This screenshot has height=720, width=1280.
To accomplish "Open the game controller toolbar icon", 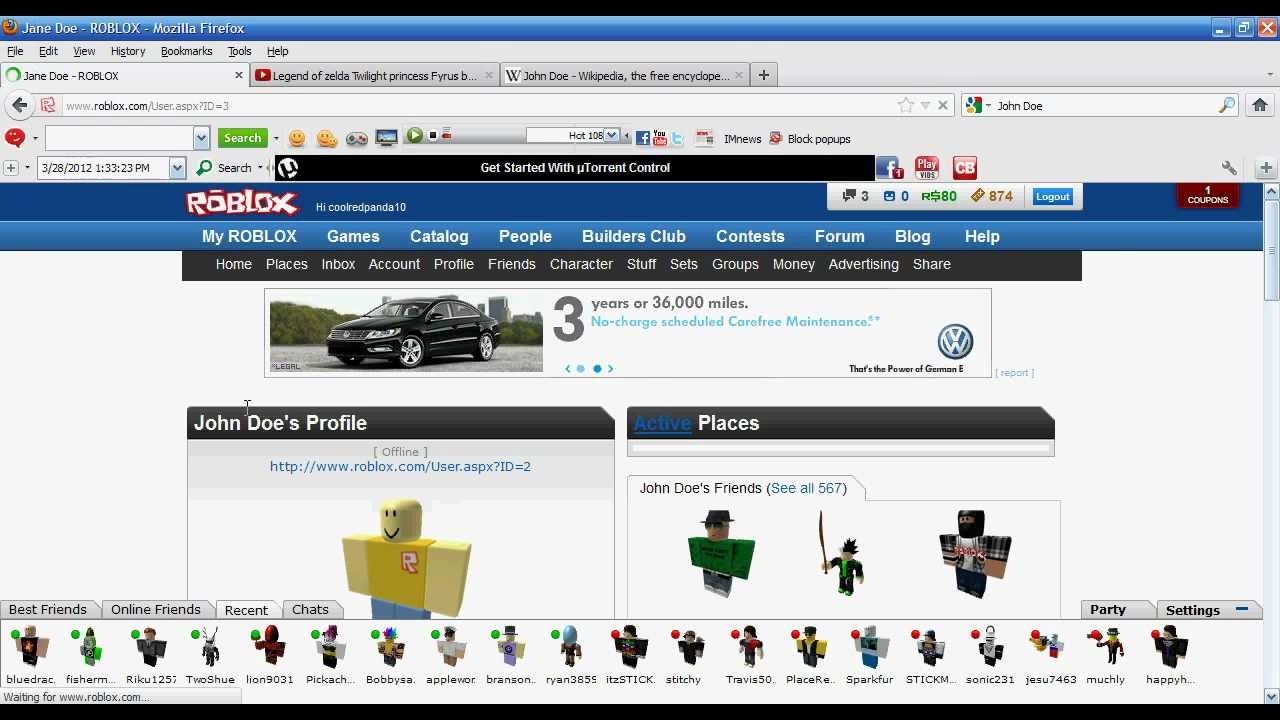I will pyautogui.click(x=357, y=138).
